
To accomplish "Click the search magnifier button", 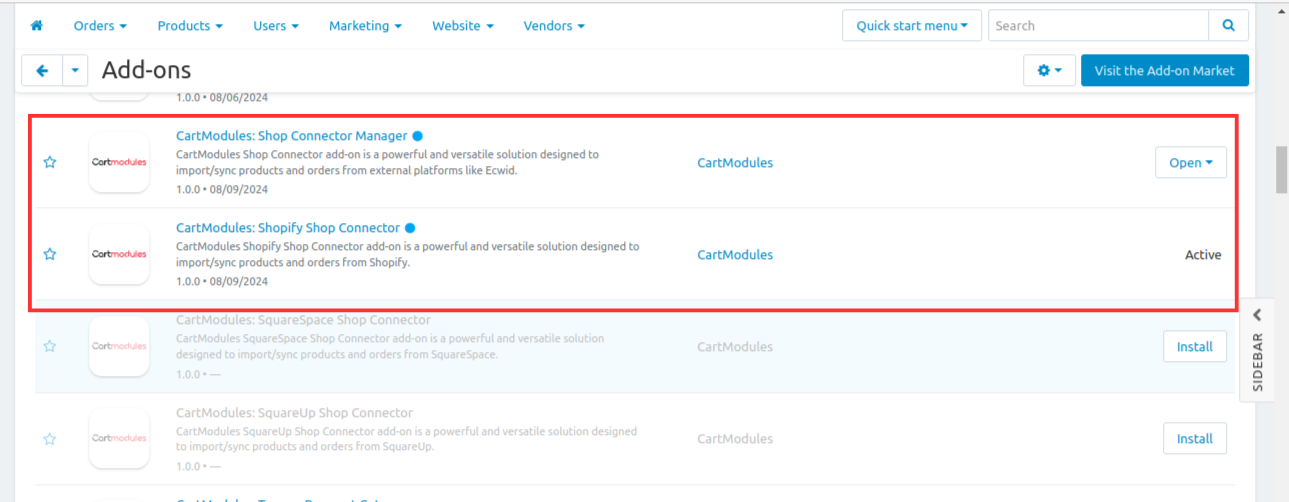I will [1228, 25].
